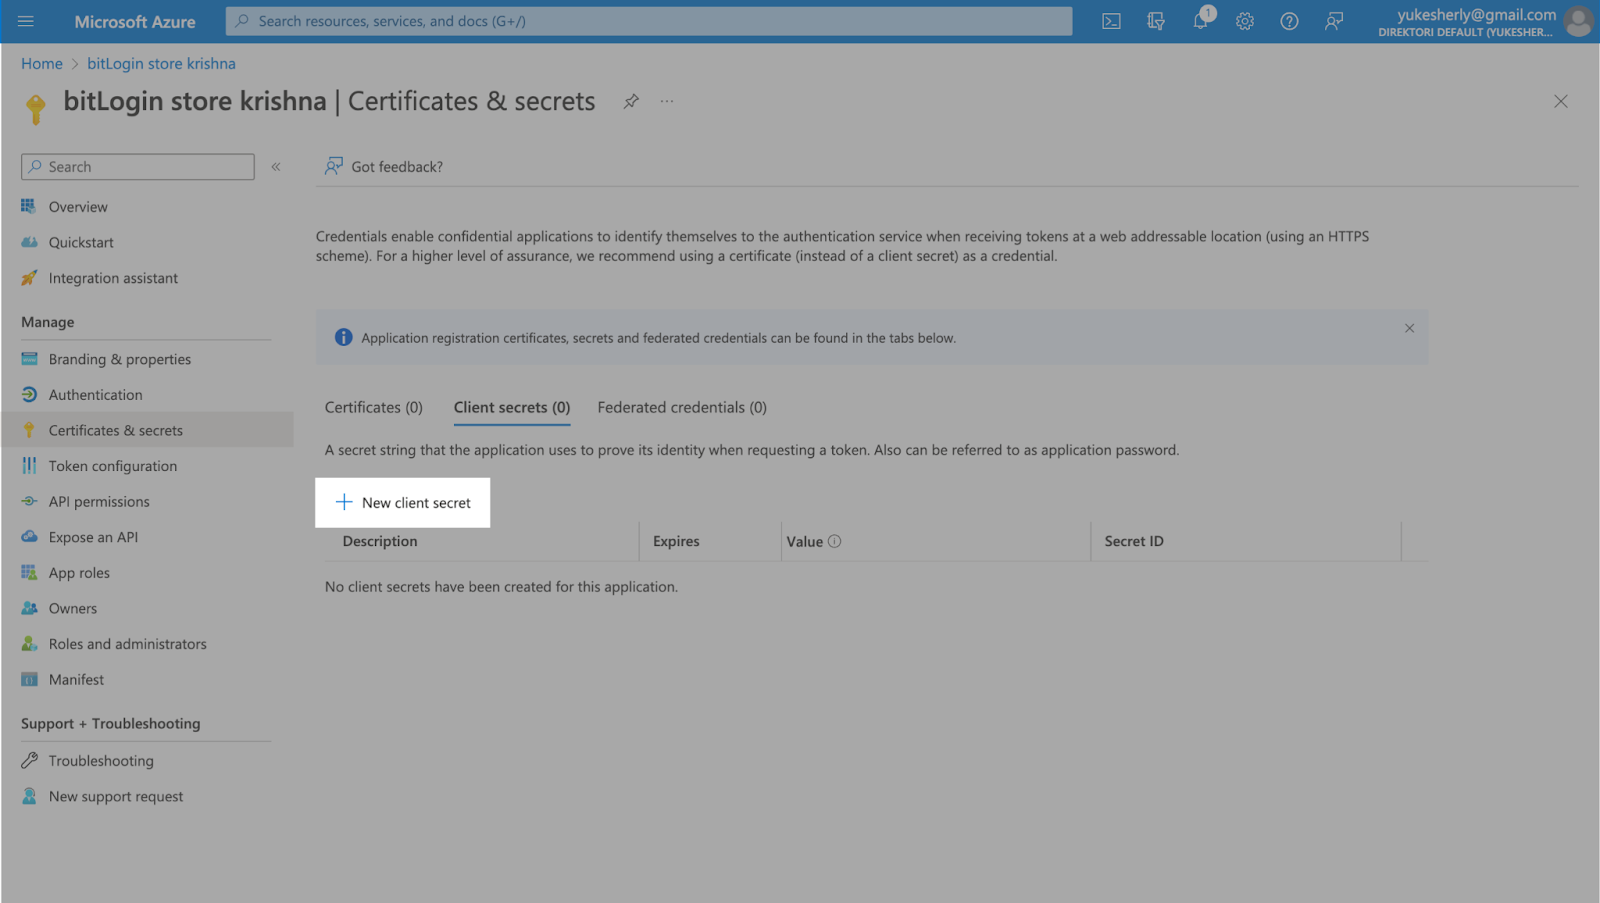Focus the global search resources field

coord(649,21)
